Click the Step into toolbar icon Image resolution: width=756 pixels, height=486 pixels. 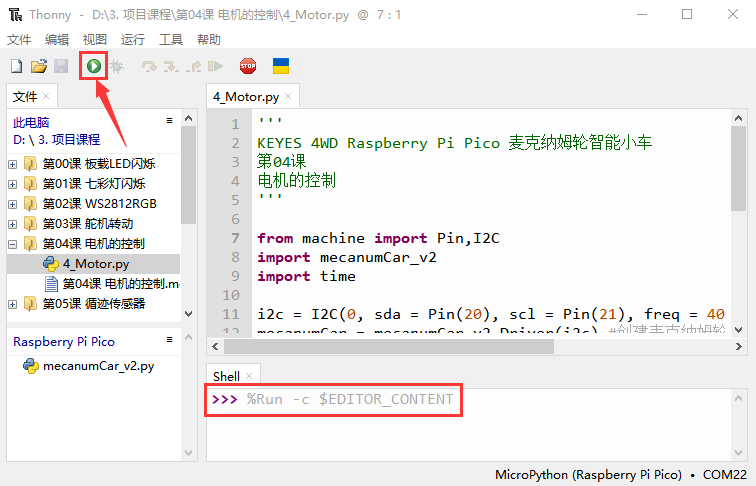click(x=171, y=66)
